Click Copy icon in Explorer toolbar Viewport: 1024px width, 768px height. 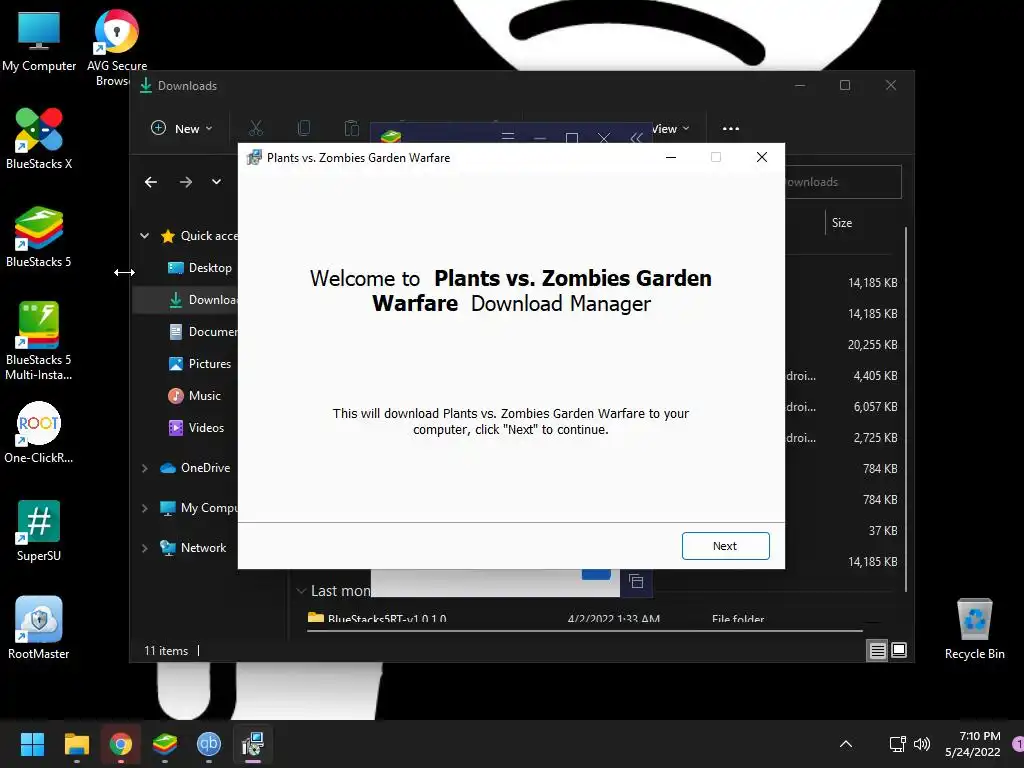[x=304, y=129]
